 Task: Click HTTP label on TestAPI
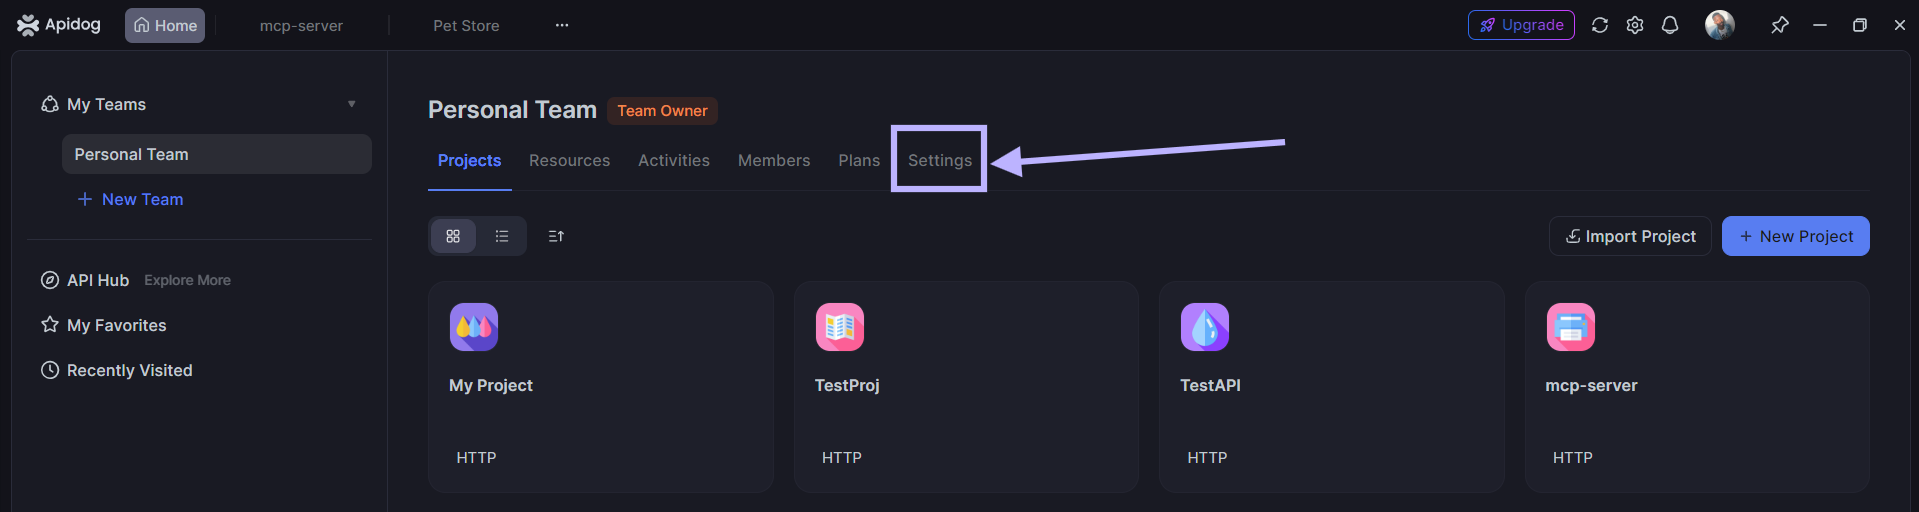click(x=1207, y=457)
